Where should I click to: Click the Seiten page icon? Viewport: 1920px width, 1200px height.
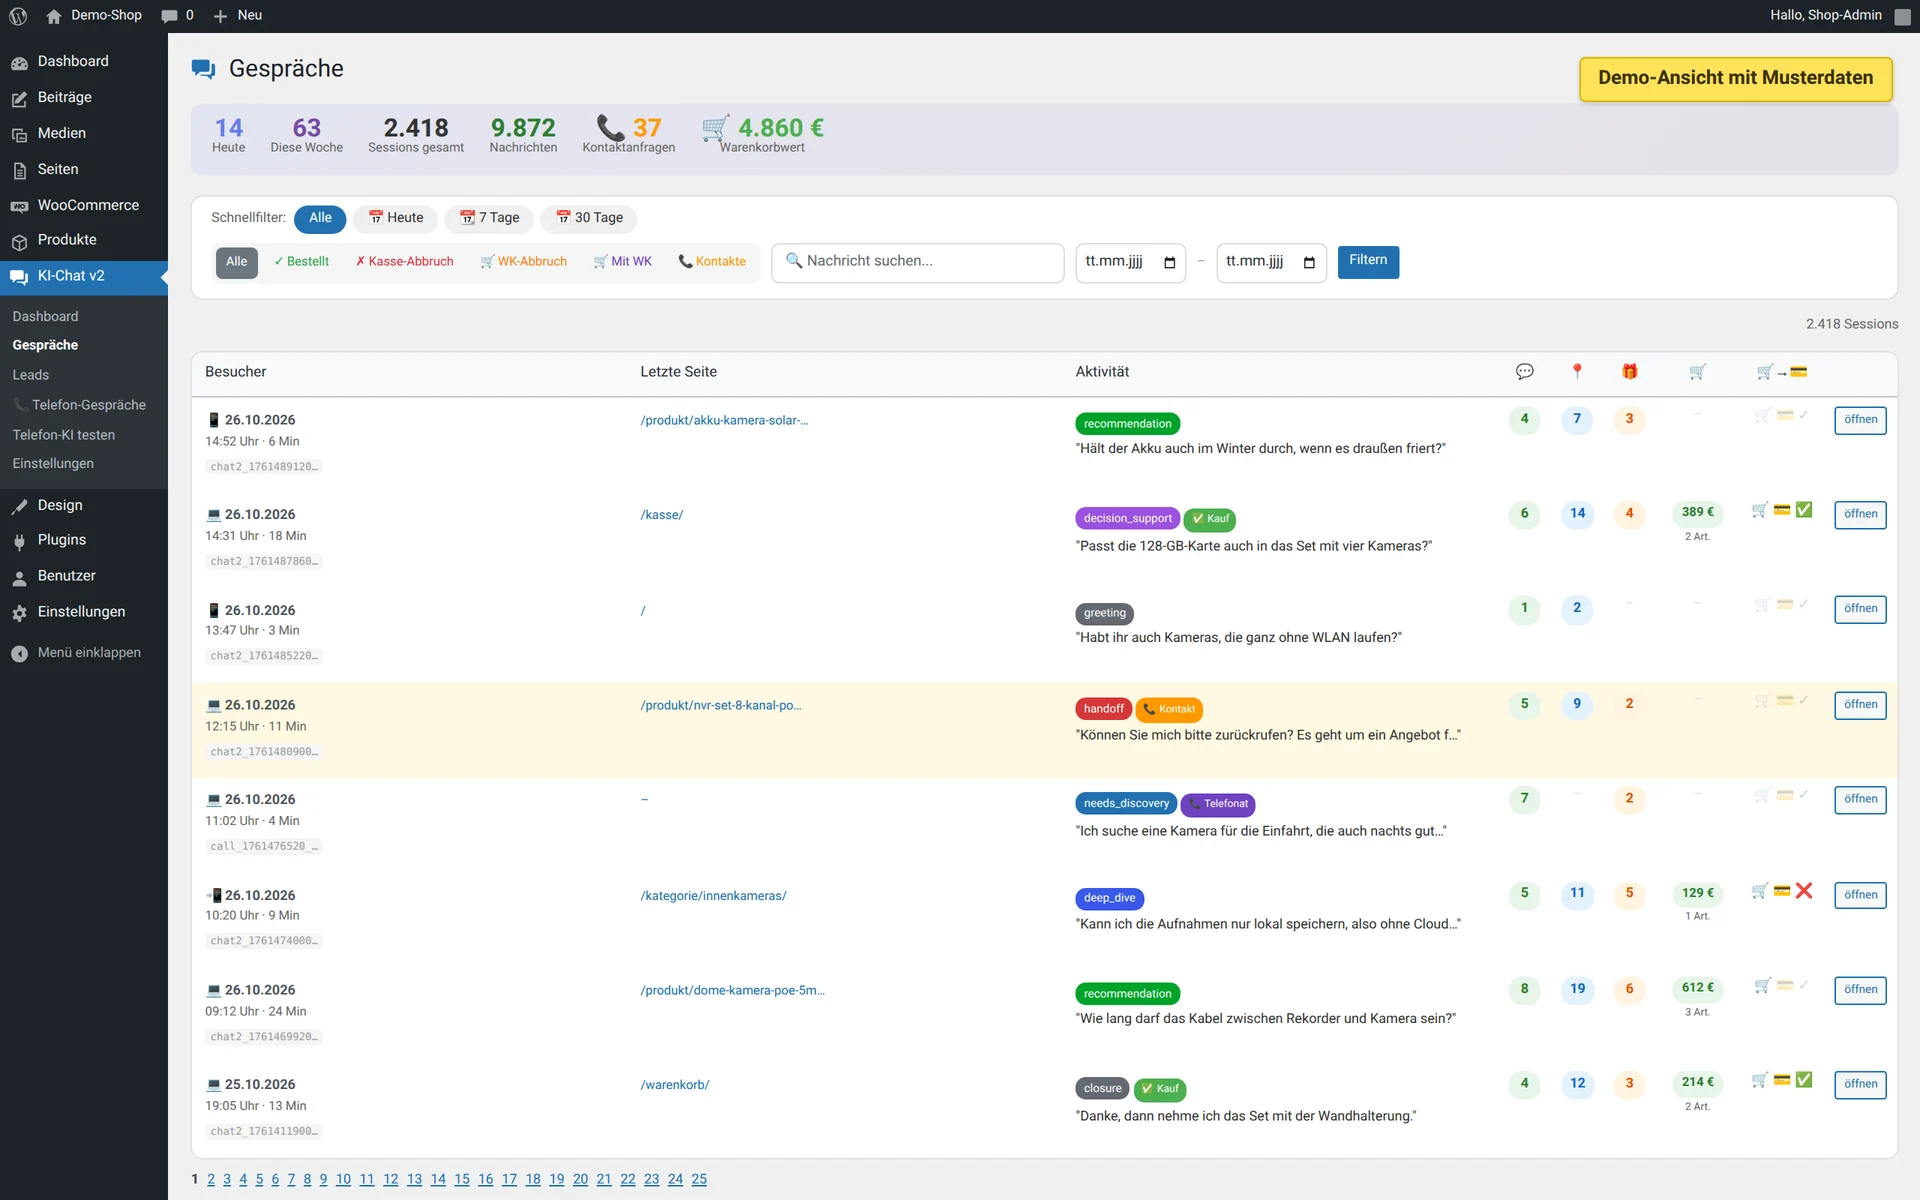(19, 171)
